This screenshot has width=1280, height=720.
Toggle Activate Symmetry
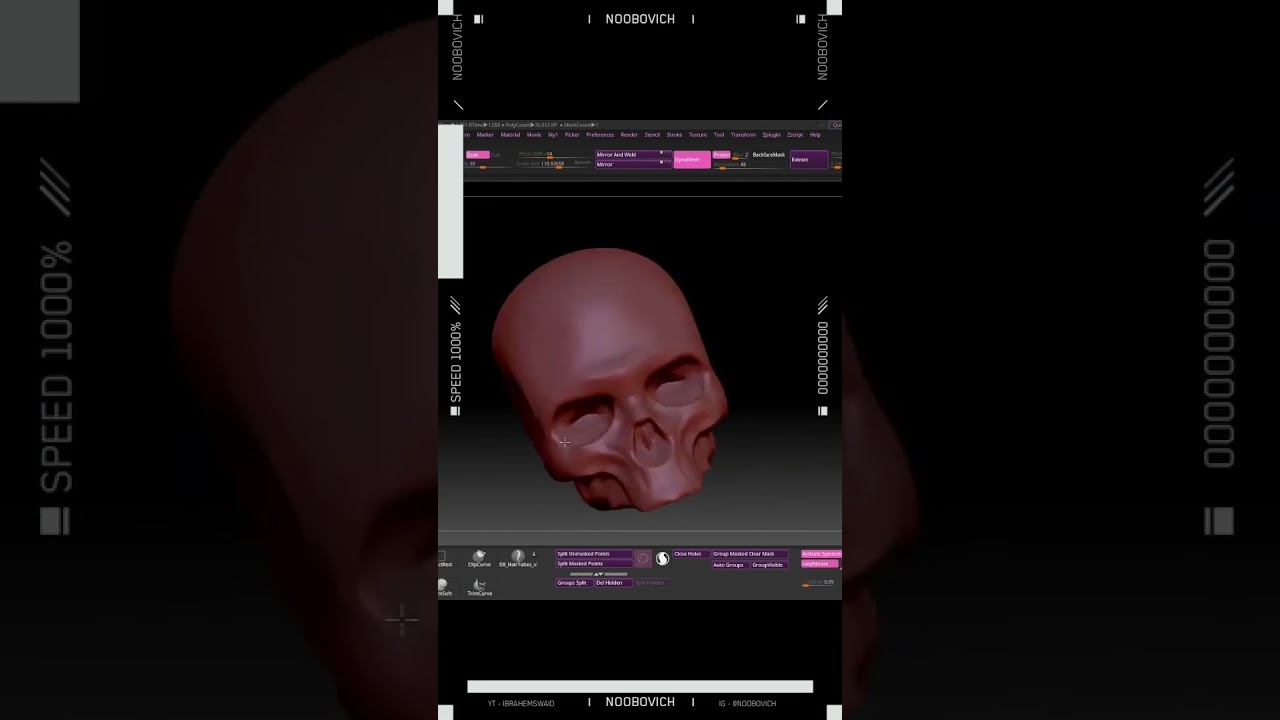pos(821,554)
